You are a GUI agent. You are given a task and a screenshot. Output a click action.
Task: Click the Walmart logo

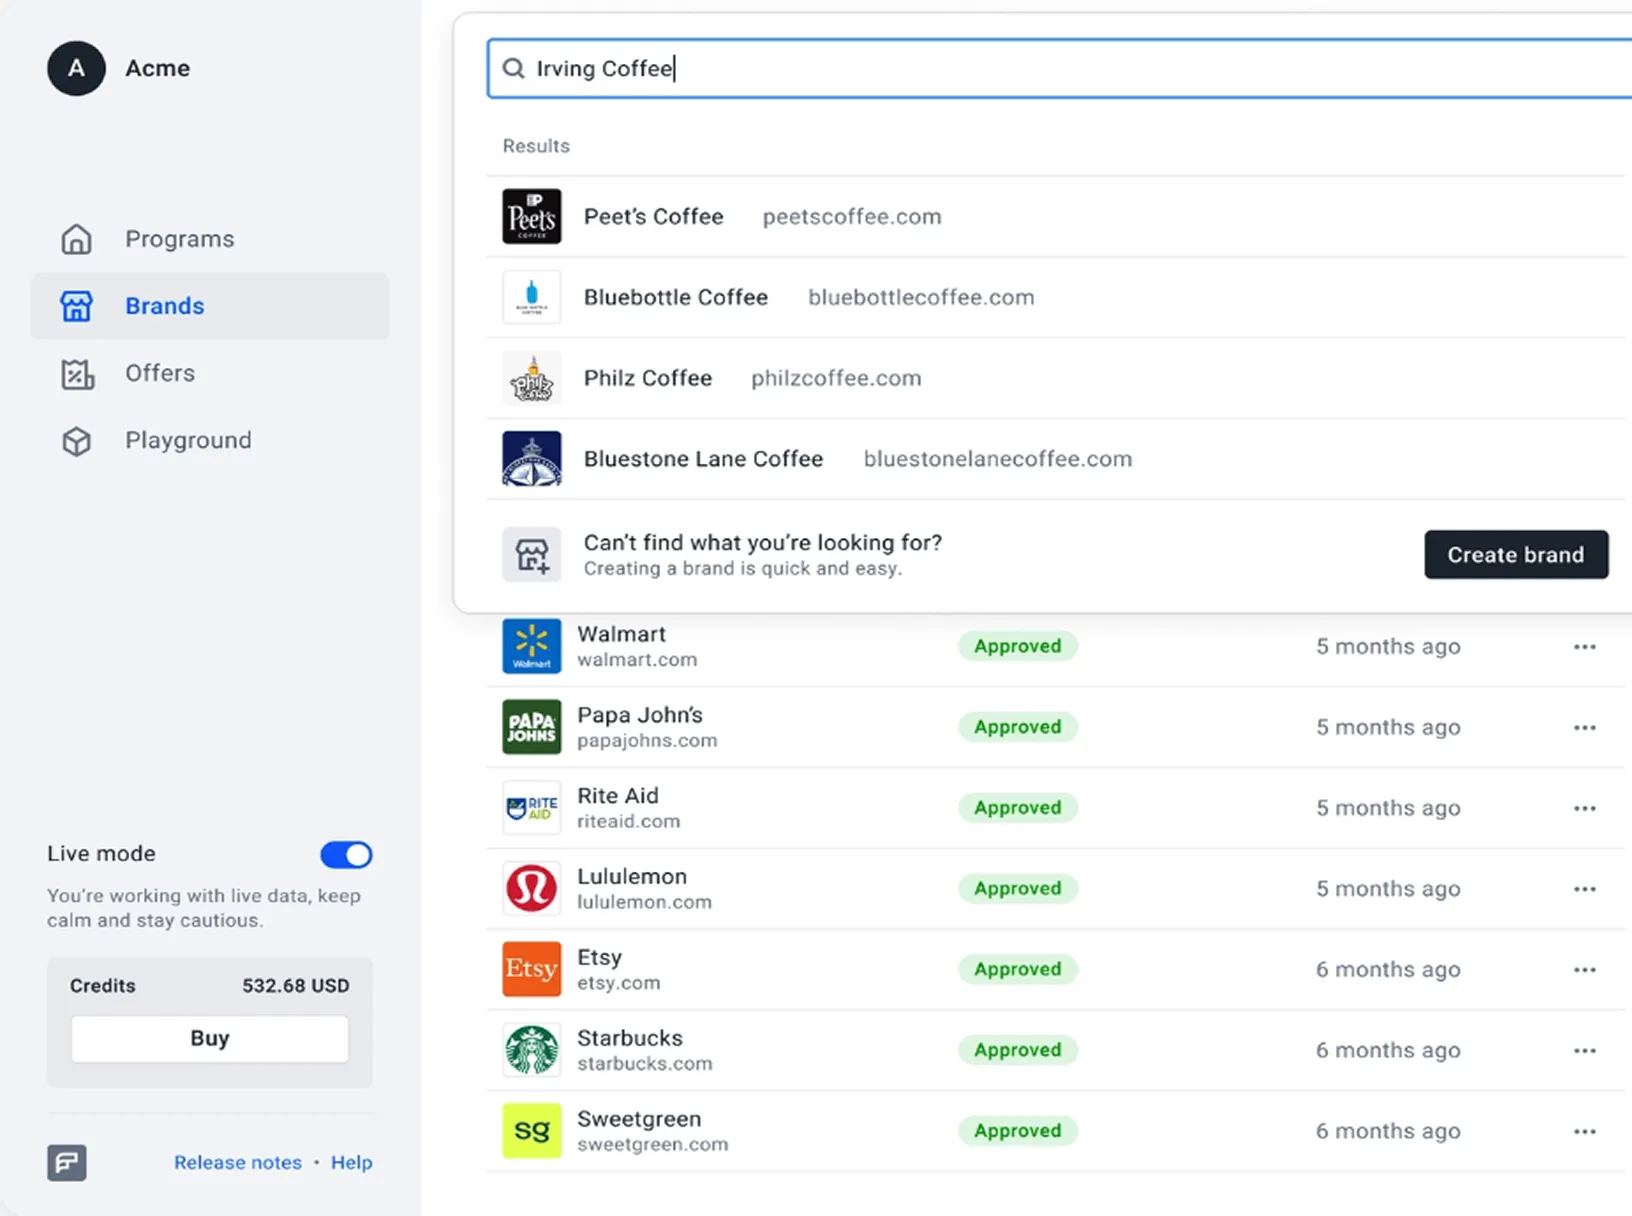[x=531, y=646]
